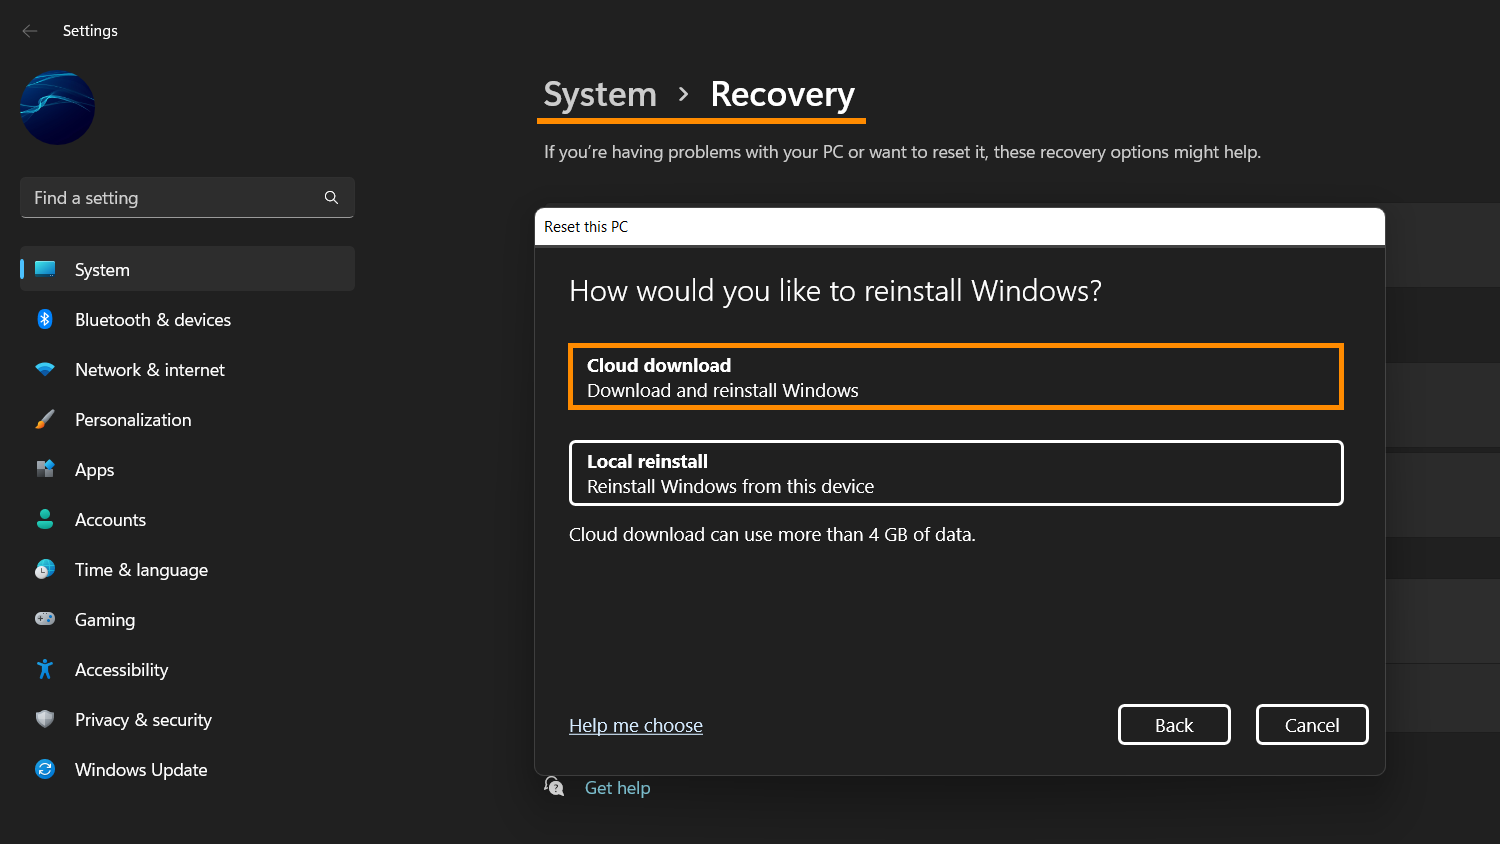
Task: Click the Apps icon in sidebar
Action: point(45,469)
